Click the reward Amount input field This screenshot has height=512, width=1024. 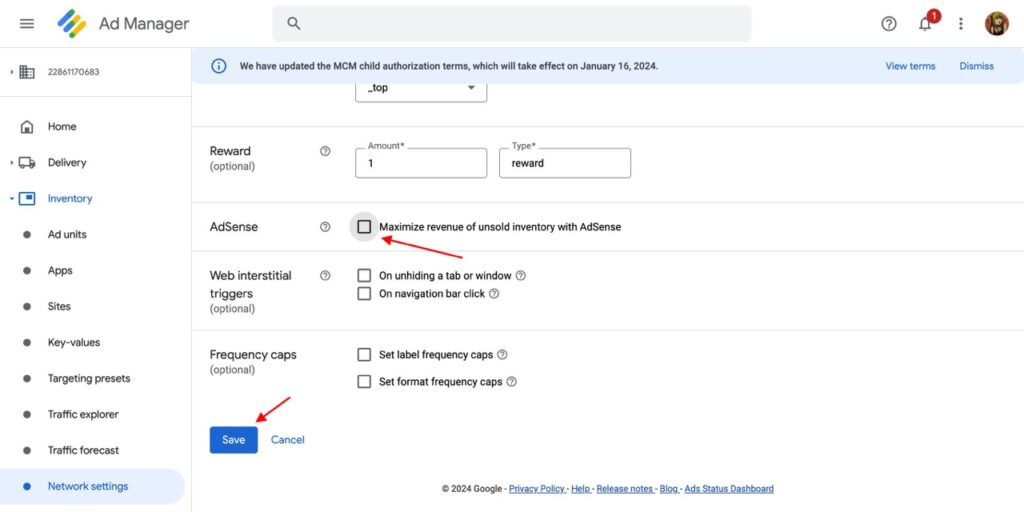[x=420, y=163]
